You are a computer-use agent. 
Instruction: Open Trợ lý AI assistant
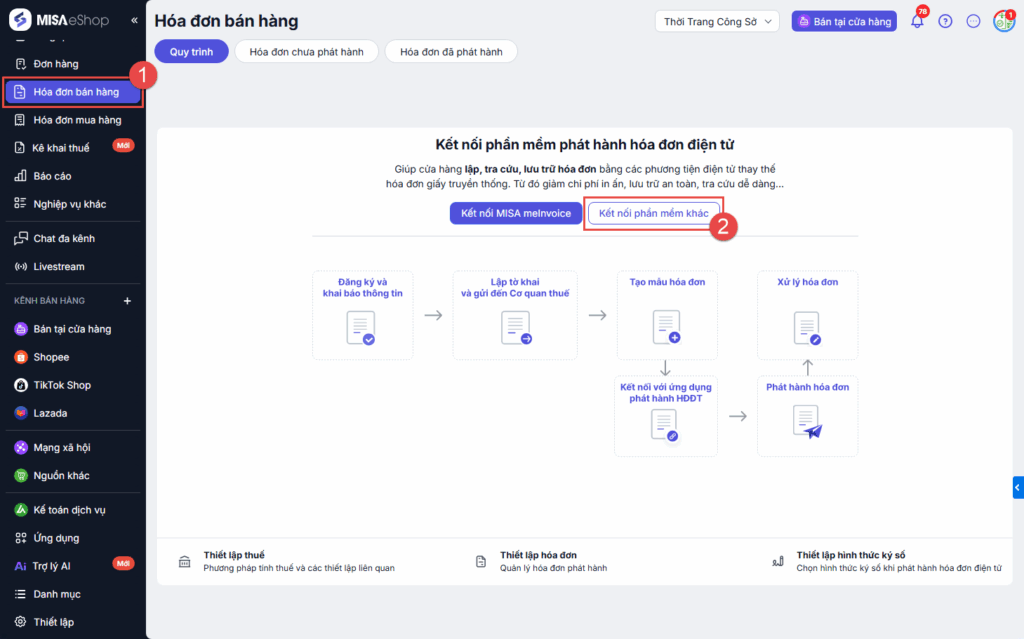click(52, 566)
